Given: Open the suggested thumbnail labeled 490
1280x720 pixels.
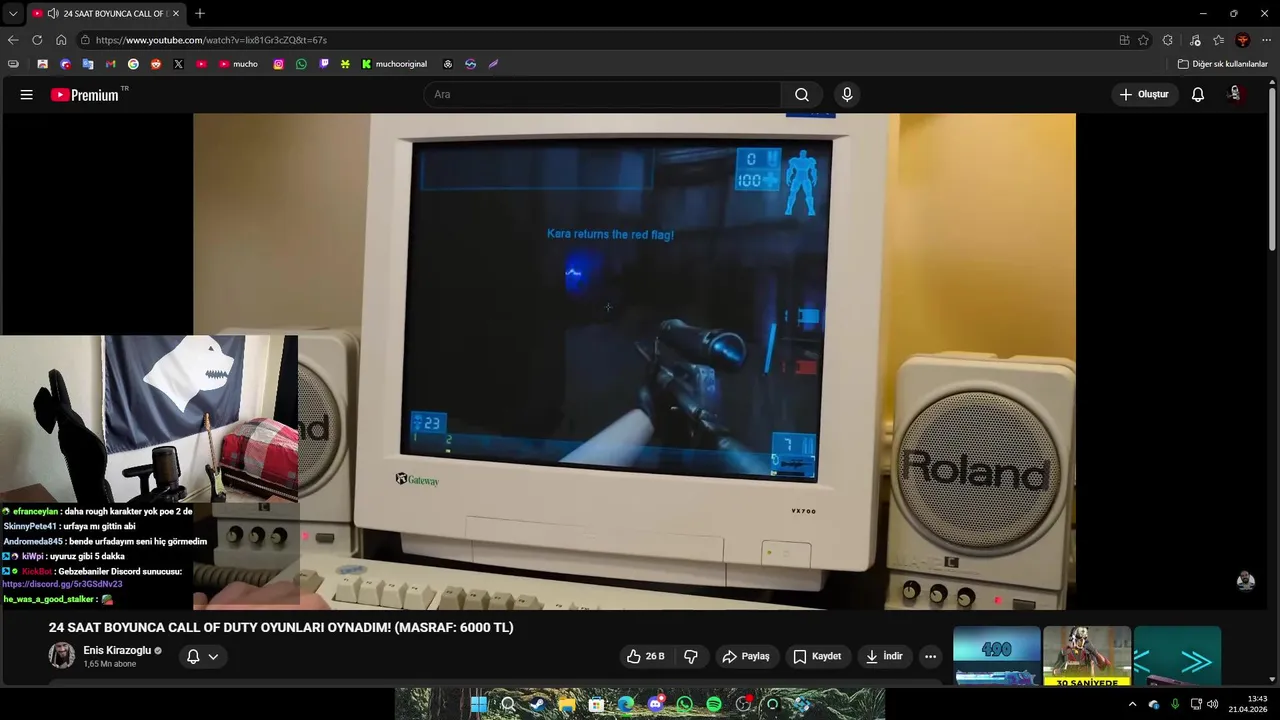Looking at the screenshot, I should point(997,656).
